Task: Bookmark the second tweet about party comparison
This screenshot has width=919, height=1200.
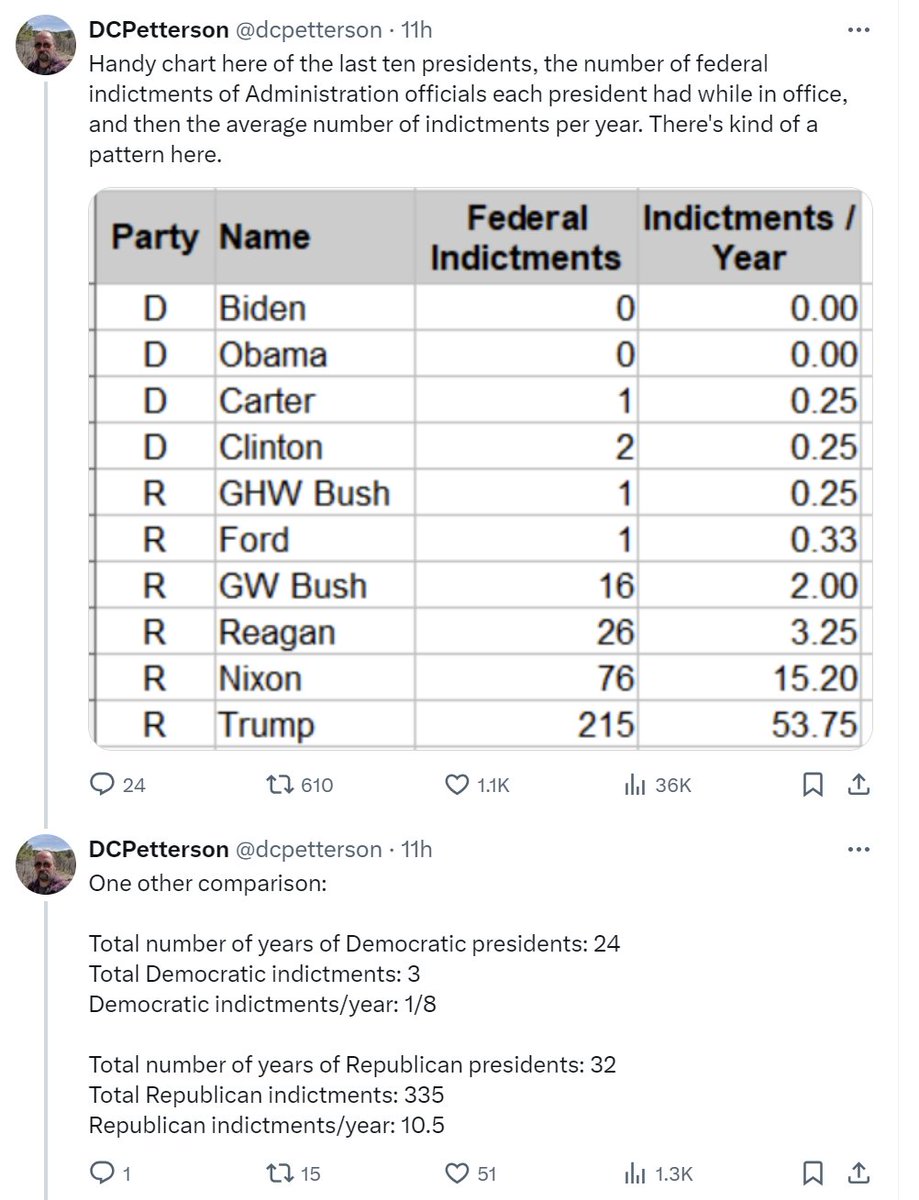Action: (813, 1173)
